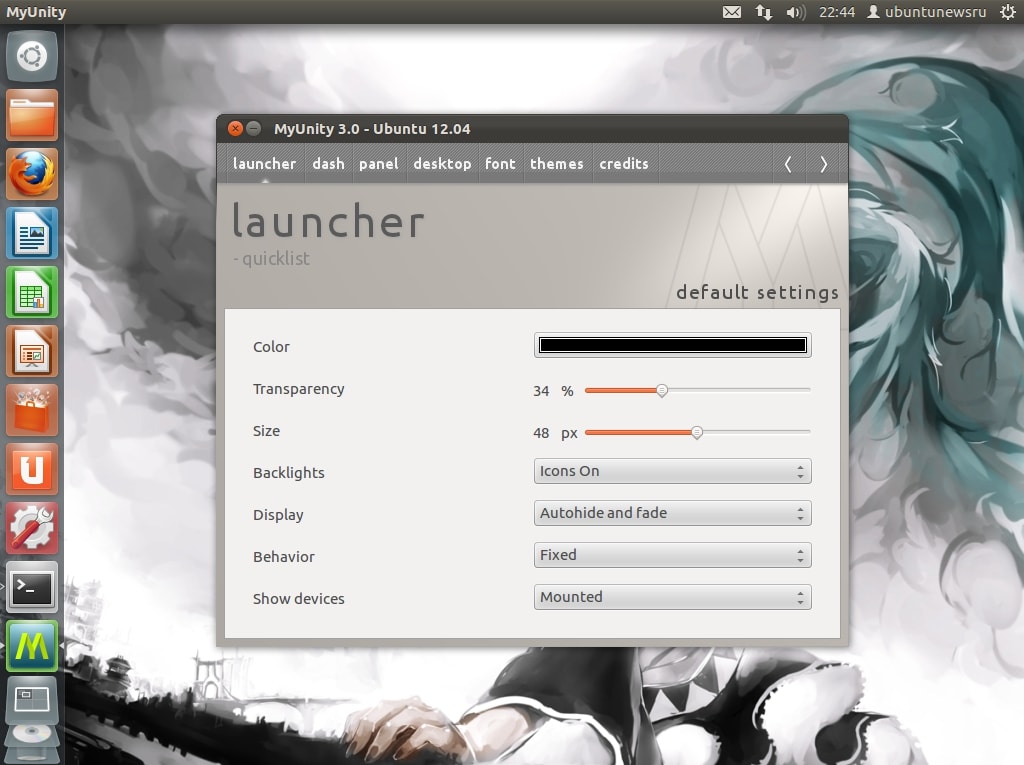Launch Firefox from the launcher
This screenshot has height=765, width=1024.
tap(32, 174)
